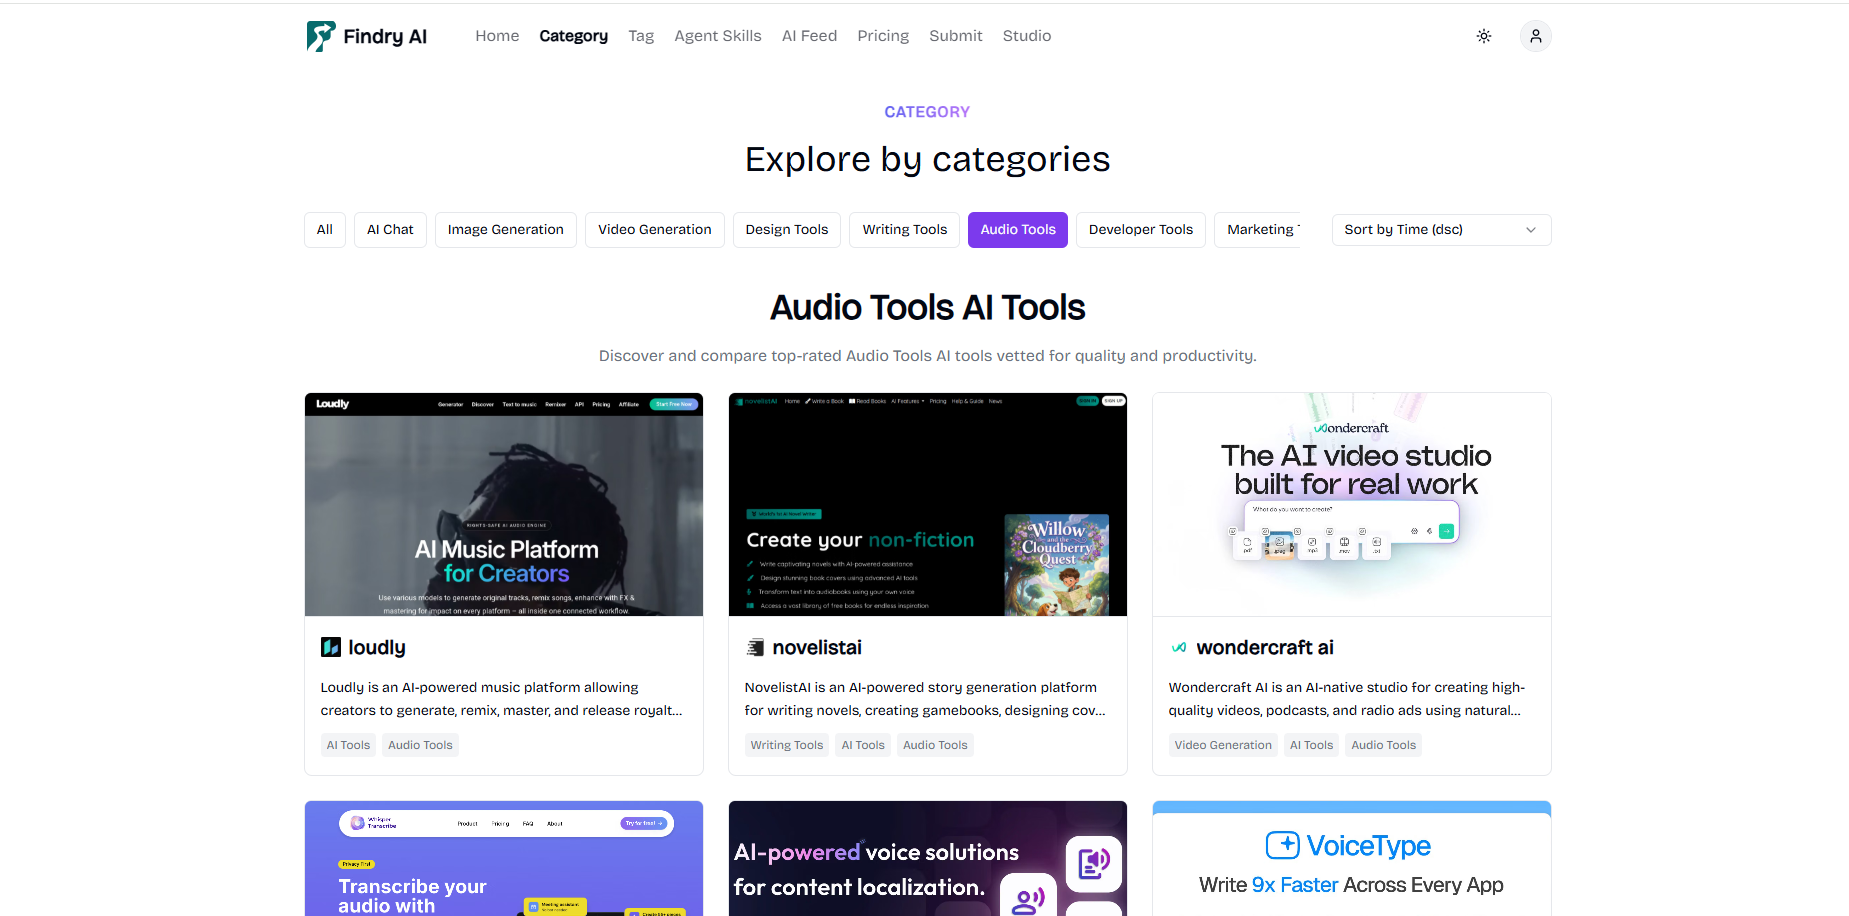The height and width of the screenshot is (916, 1849).
Task: Open the AI Feed nav item
Action: tap(809, 36)
